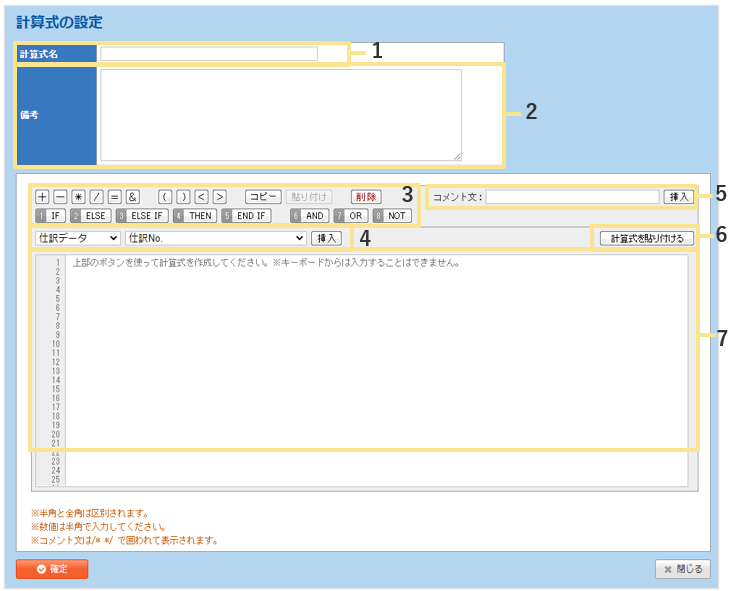Viewport: 730px width, 591px height.
Task: Click into the コメント文 input field
Action: pos(572,197)
